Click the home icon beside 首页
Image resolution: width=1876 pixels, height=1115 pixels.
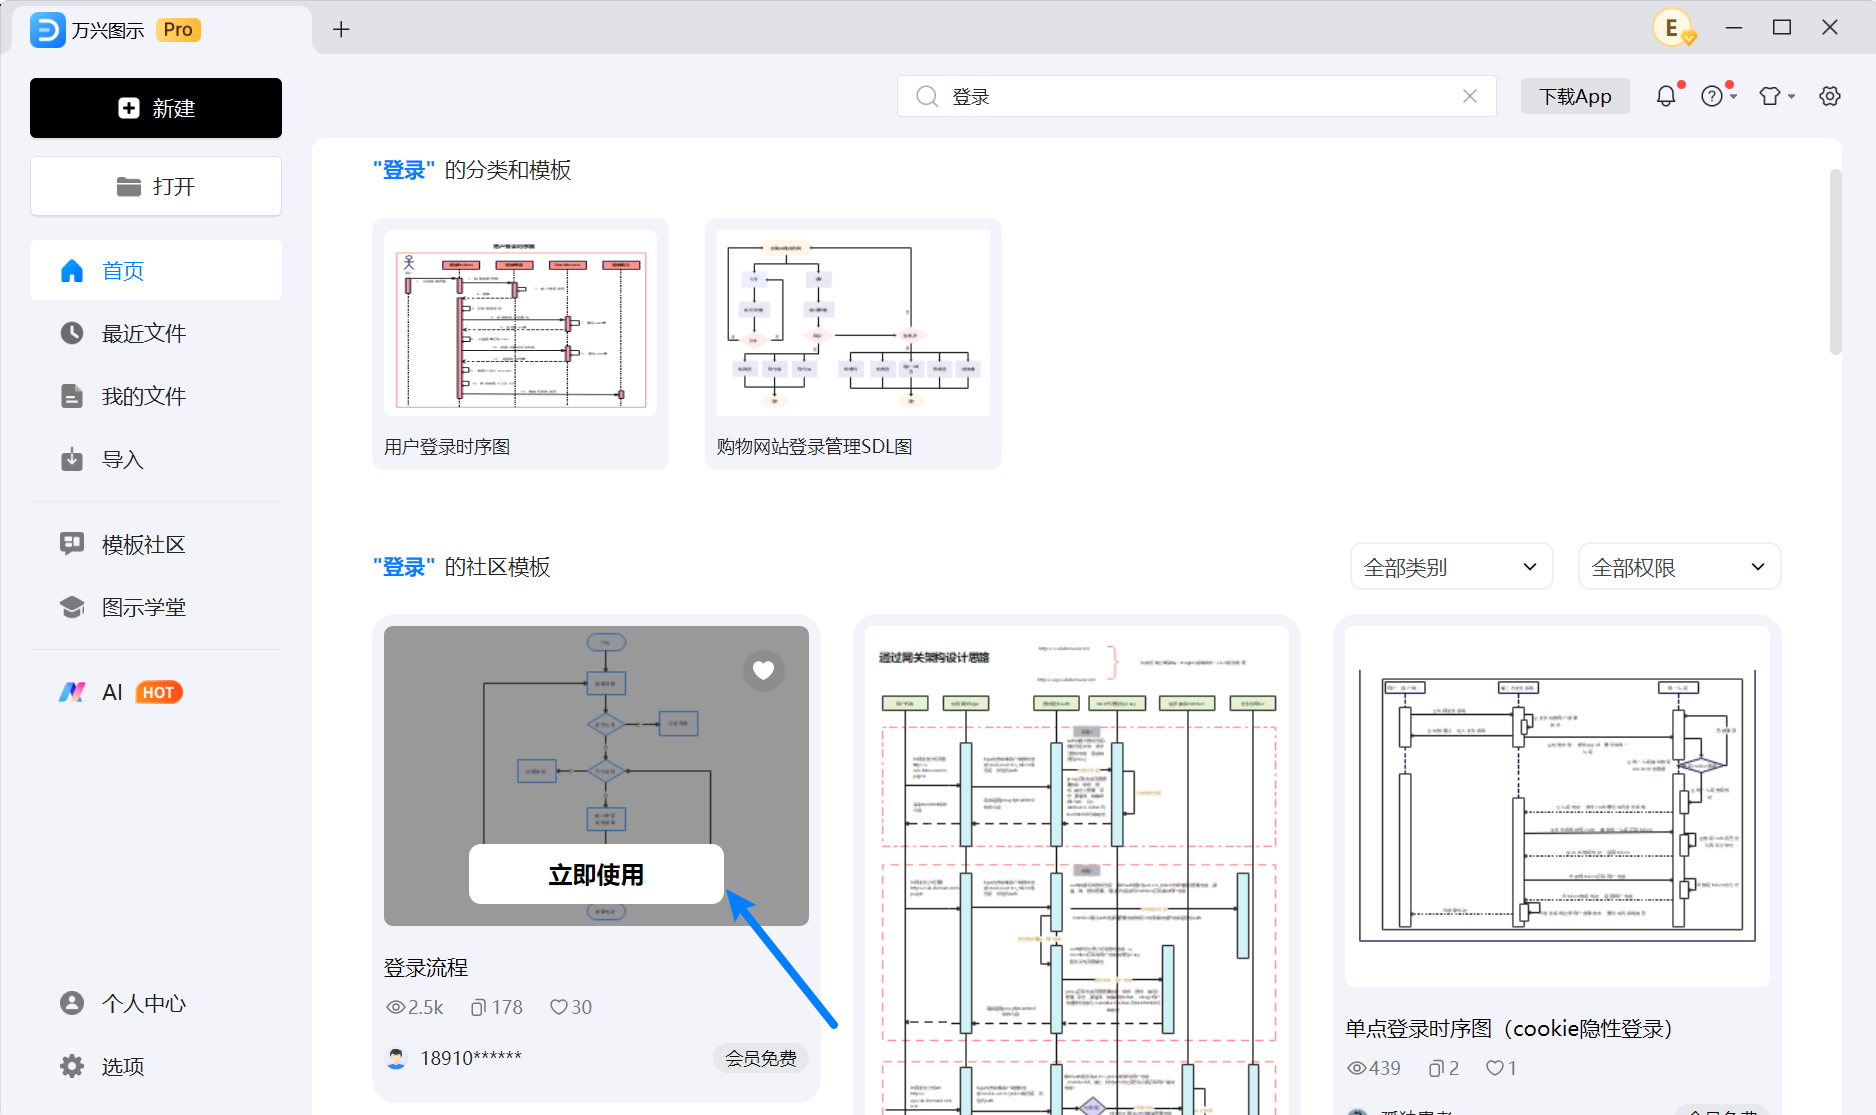tap(72, 270)
